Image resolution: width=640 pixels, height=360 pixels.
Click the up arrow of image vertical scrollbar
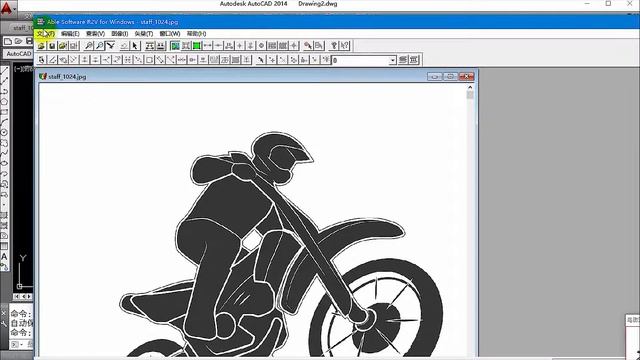click(x=470, y=87)
